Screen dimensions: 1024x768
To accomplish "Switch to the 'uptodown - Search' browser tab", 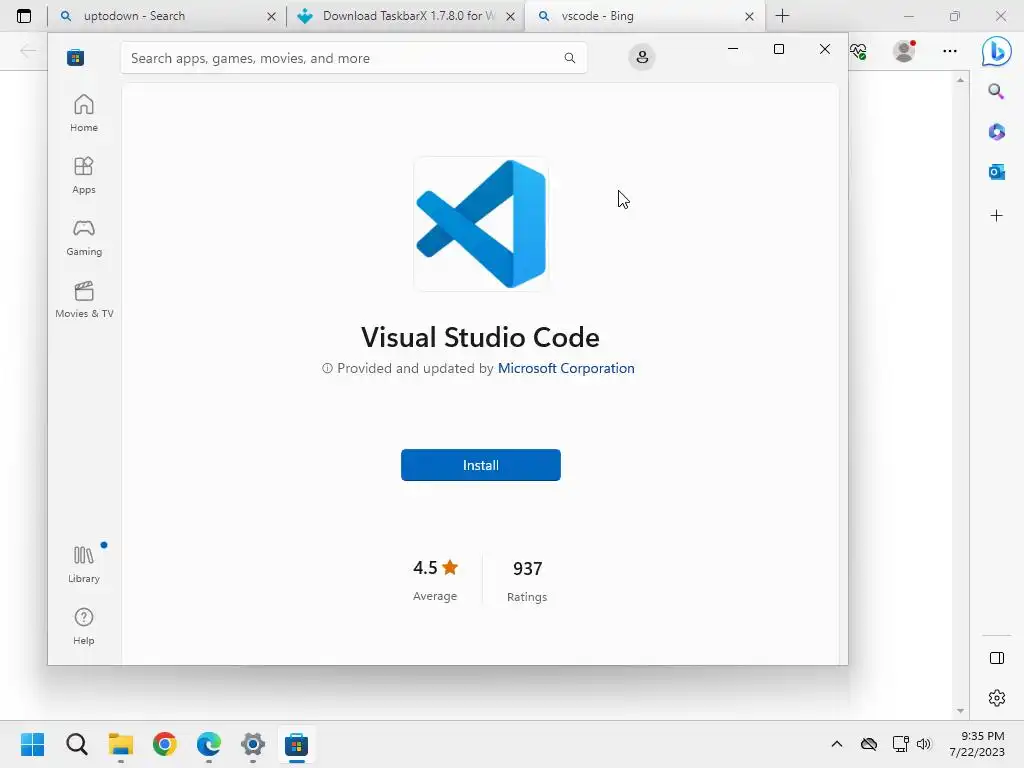I will pos(167,16).
